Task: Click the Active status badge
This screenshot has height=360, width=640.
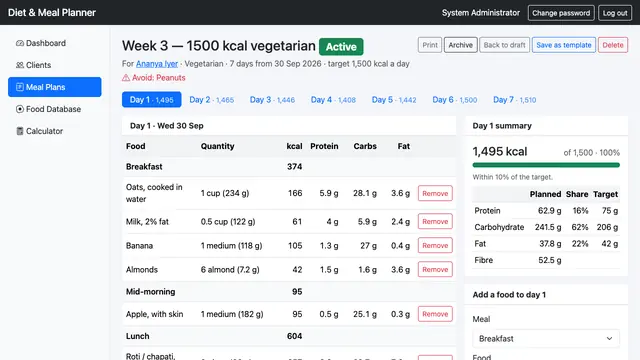Action: pos(341,47)
